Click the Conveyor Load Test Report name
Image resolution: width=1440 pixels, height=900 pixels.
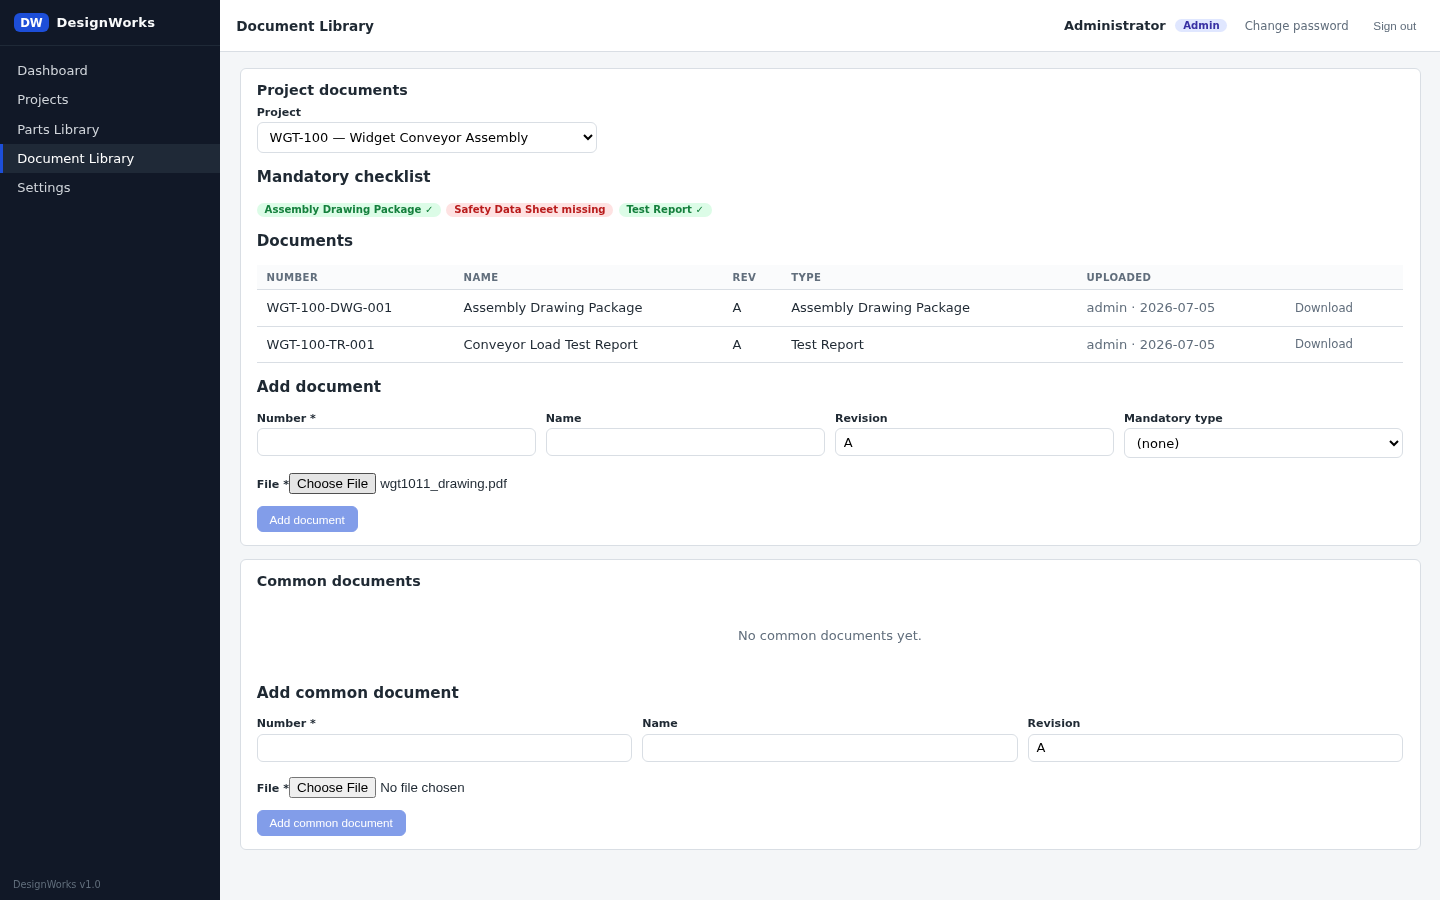550,345
